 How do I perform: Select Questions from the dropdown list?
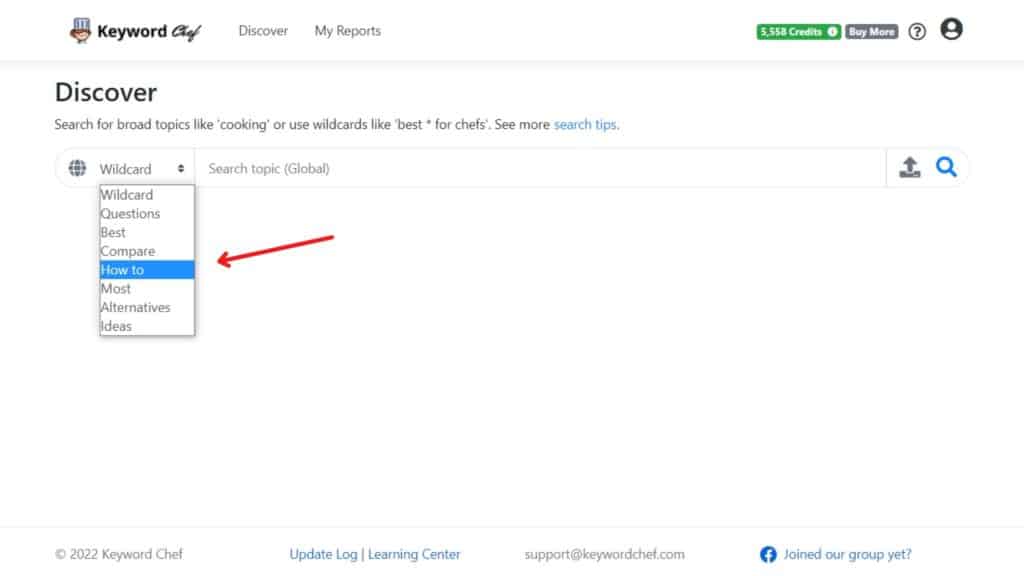(130, 213)
